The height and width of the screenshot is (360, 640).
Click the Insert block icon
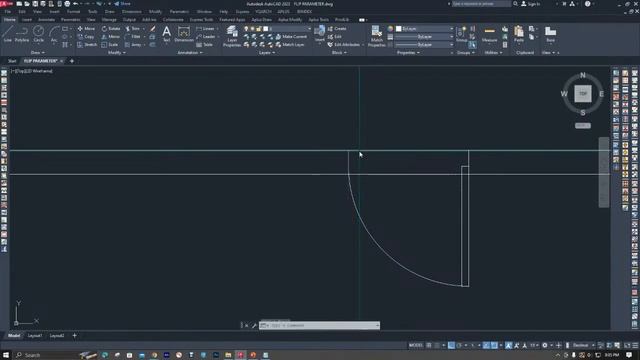[320, 33]
